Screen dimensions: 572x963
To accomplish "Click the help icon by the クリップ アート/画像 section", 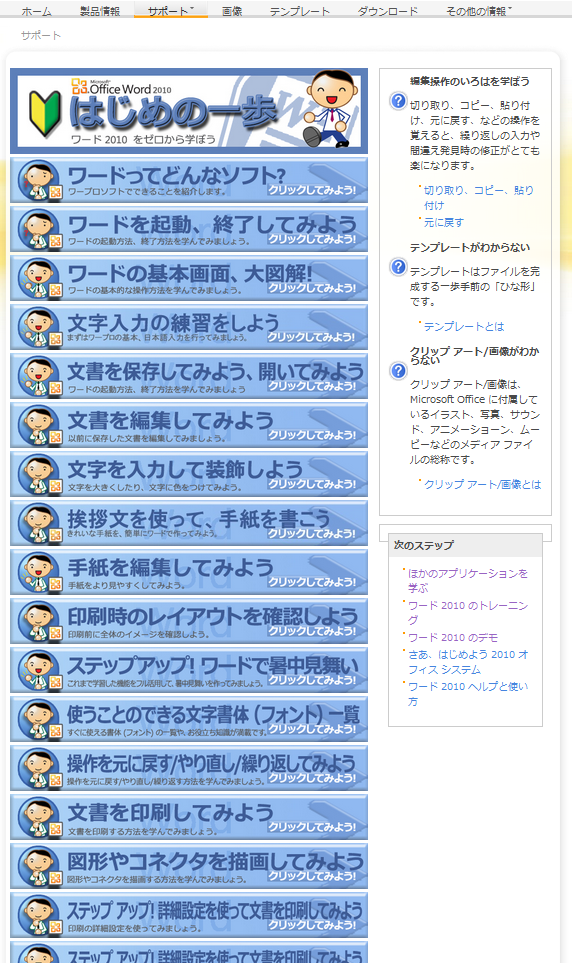I will pos(398,370).
